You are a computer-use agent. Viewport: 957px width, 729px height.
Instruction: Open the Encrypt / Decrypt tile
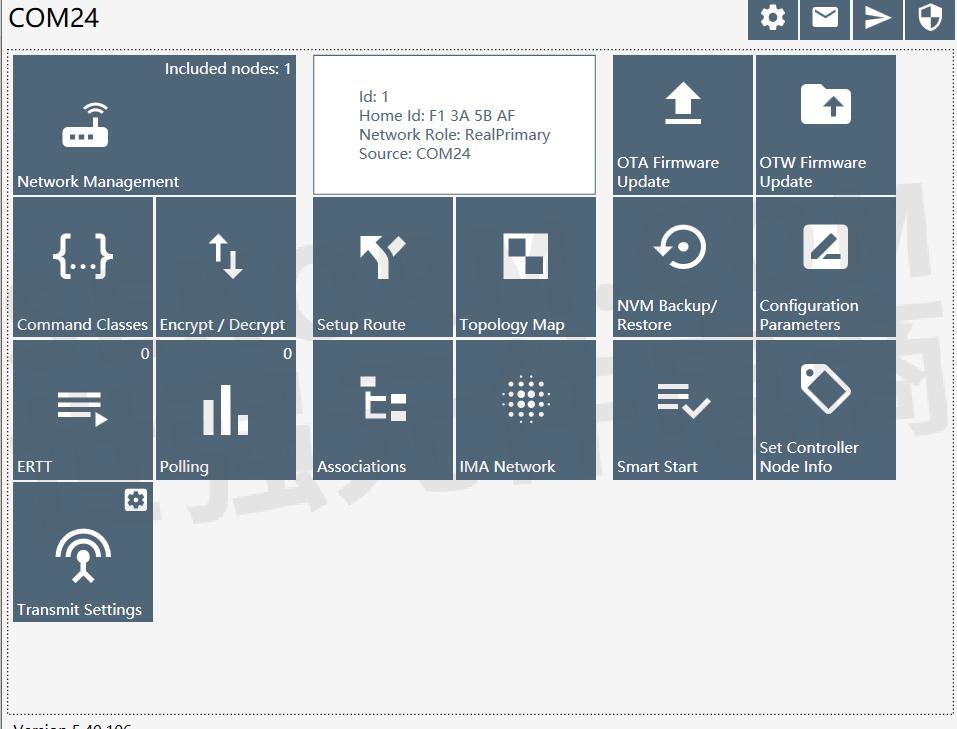(225, 267)
